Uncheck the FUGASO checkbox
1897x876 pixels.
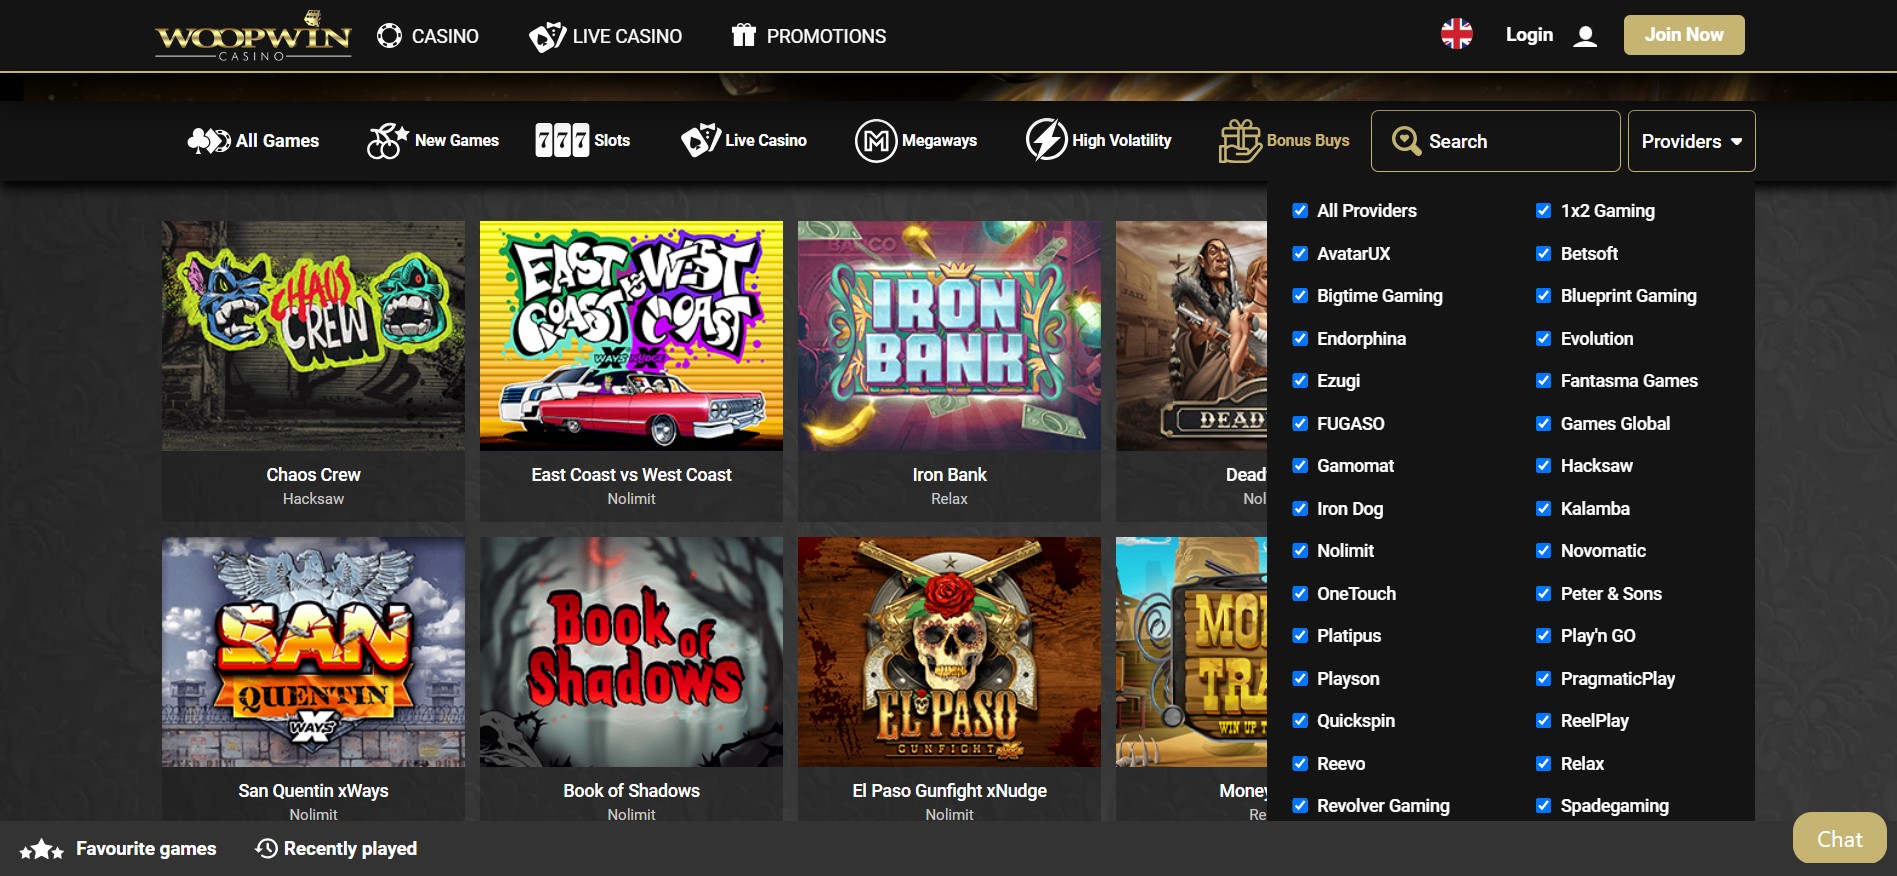coord(1300,424)
